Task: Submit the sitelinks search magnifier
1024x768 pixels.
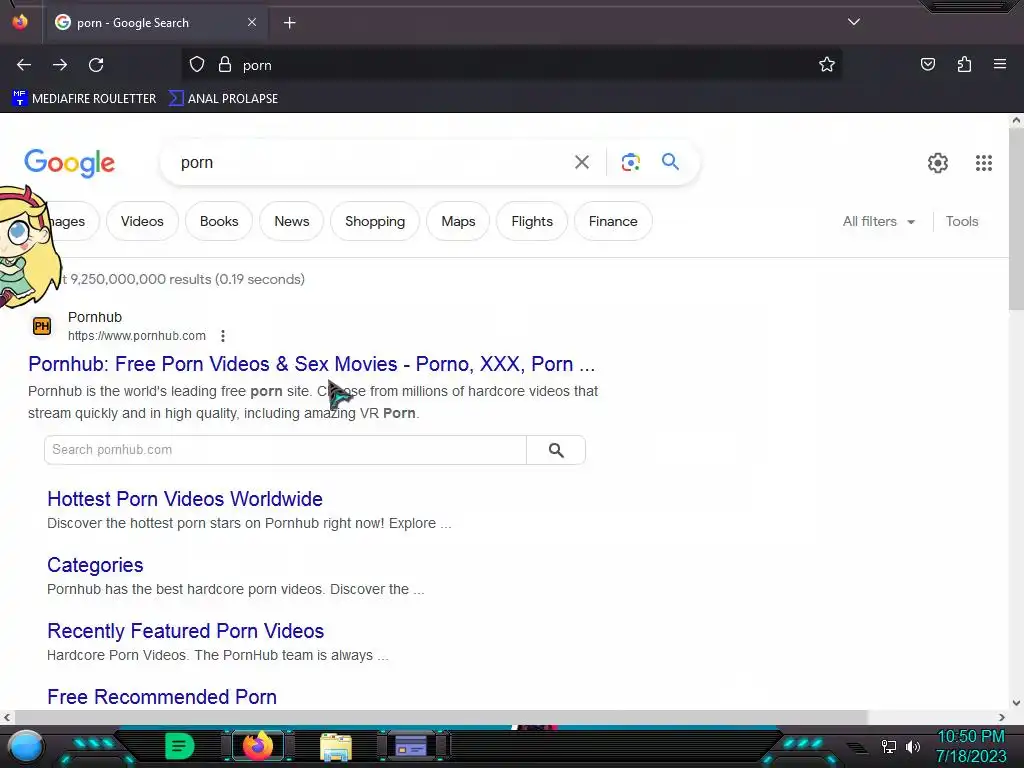Action: tap(556, 450)
